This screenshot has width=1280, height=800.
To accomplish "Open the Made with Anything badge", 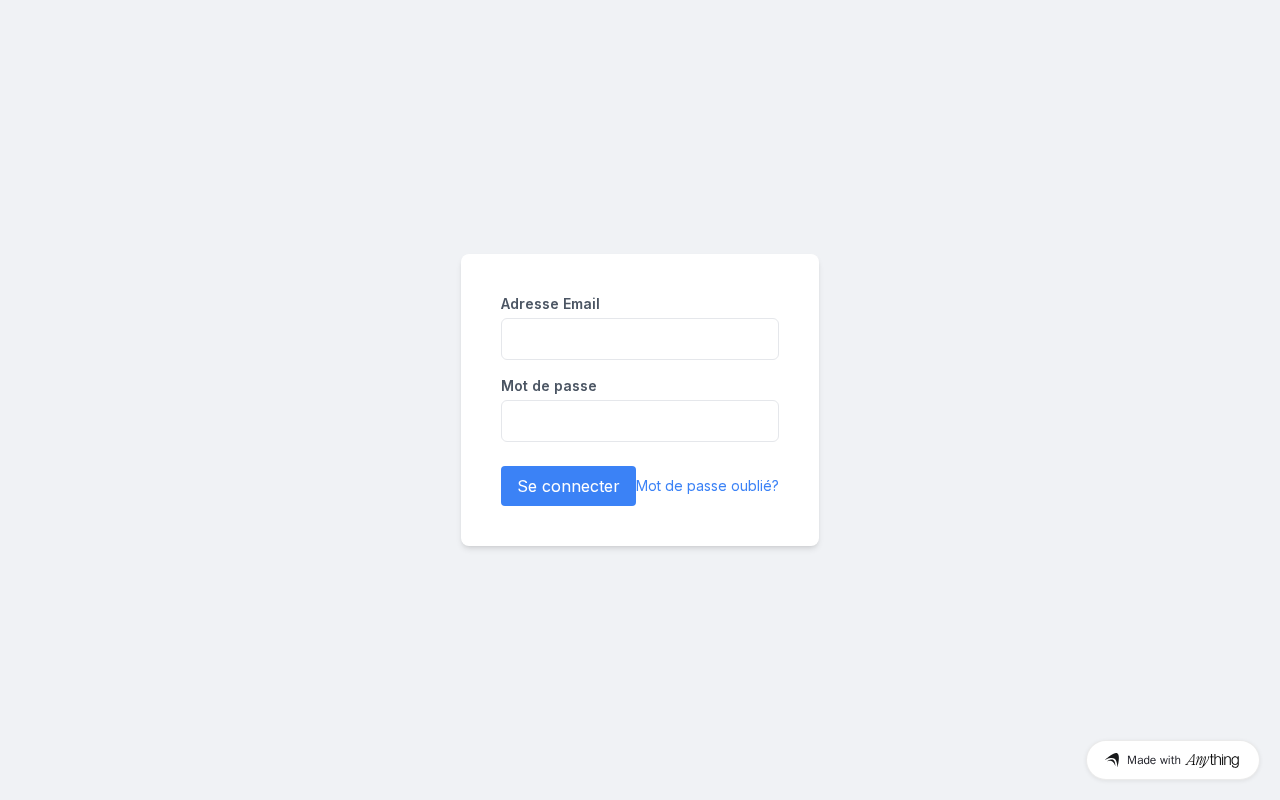I will pos(1173,760).
